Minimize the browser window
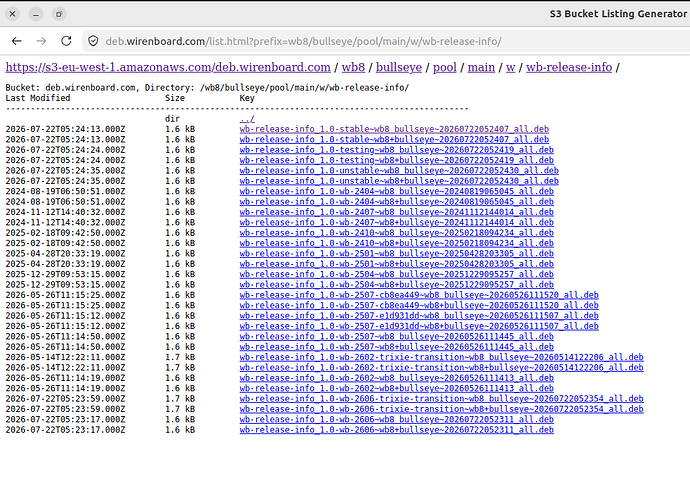This screenshot has height=478, width=690. click(36, 14)
